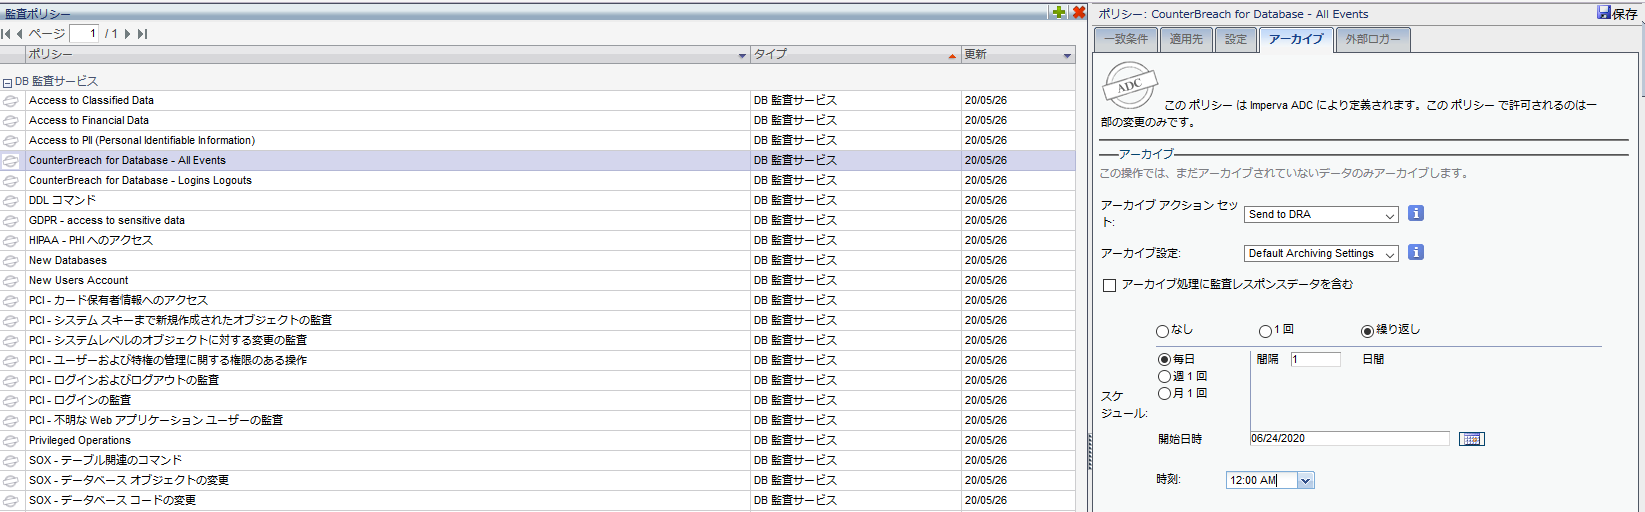Screen dimensions: 1645x512
Task: Click policy icon for PCI - ログインの監査 row
Action: point(11,401)
